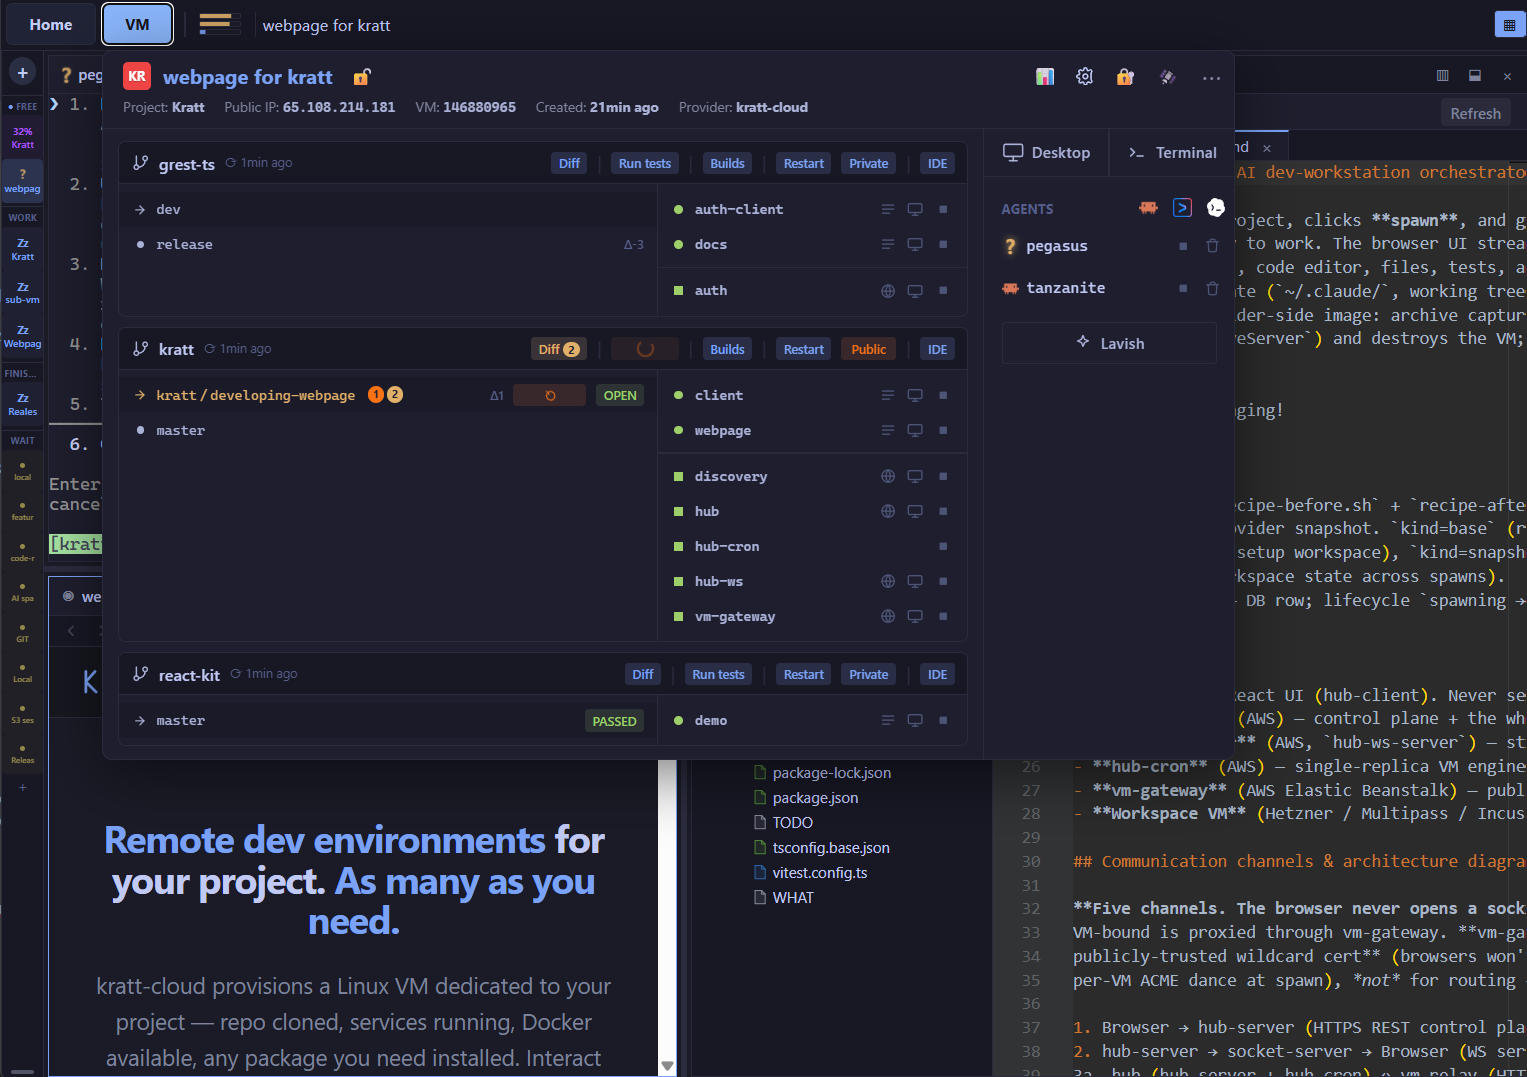Toggle Private visibility for react-kit
Image resolution: width=1527 pixels, height=1077 pixels.
pos(868,674)
